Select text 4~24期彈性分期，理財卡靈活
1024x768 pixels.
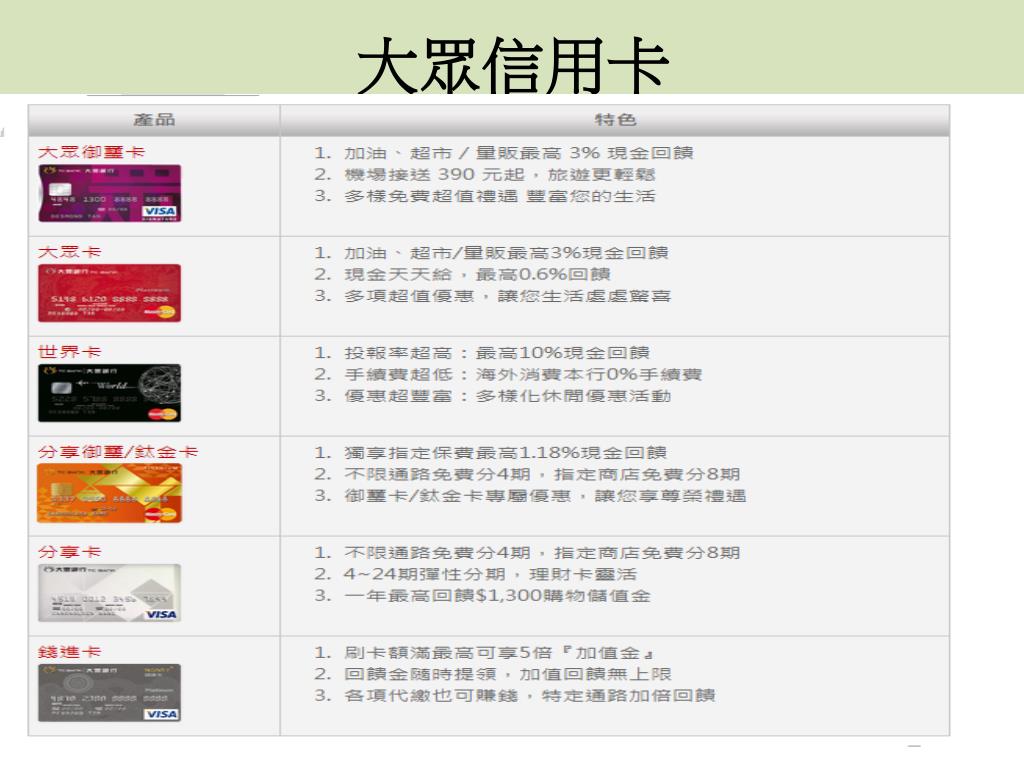point(490,574)
